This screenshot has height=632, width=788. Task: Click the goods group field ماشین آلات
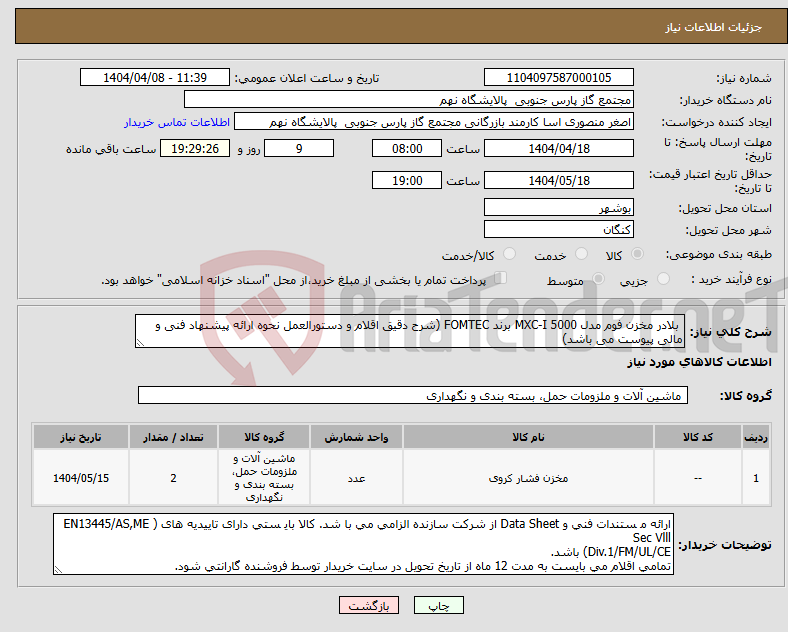(x=413, y=395)
